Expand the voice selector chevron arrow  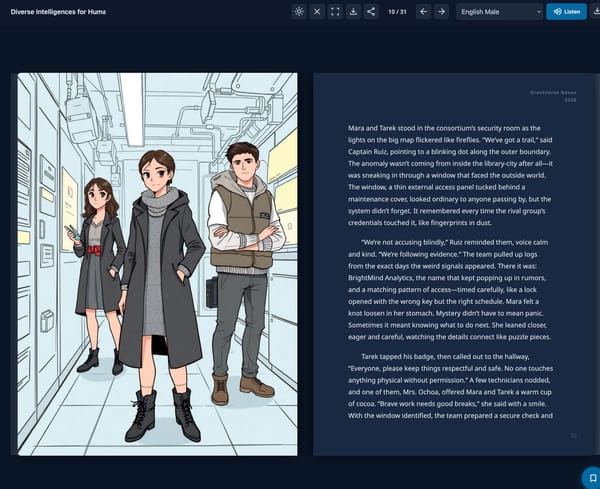(538, 12)
